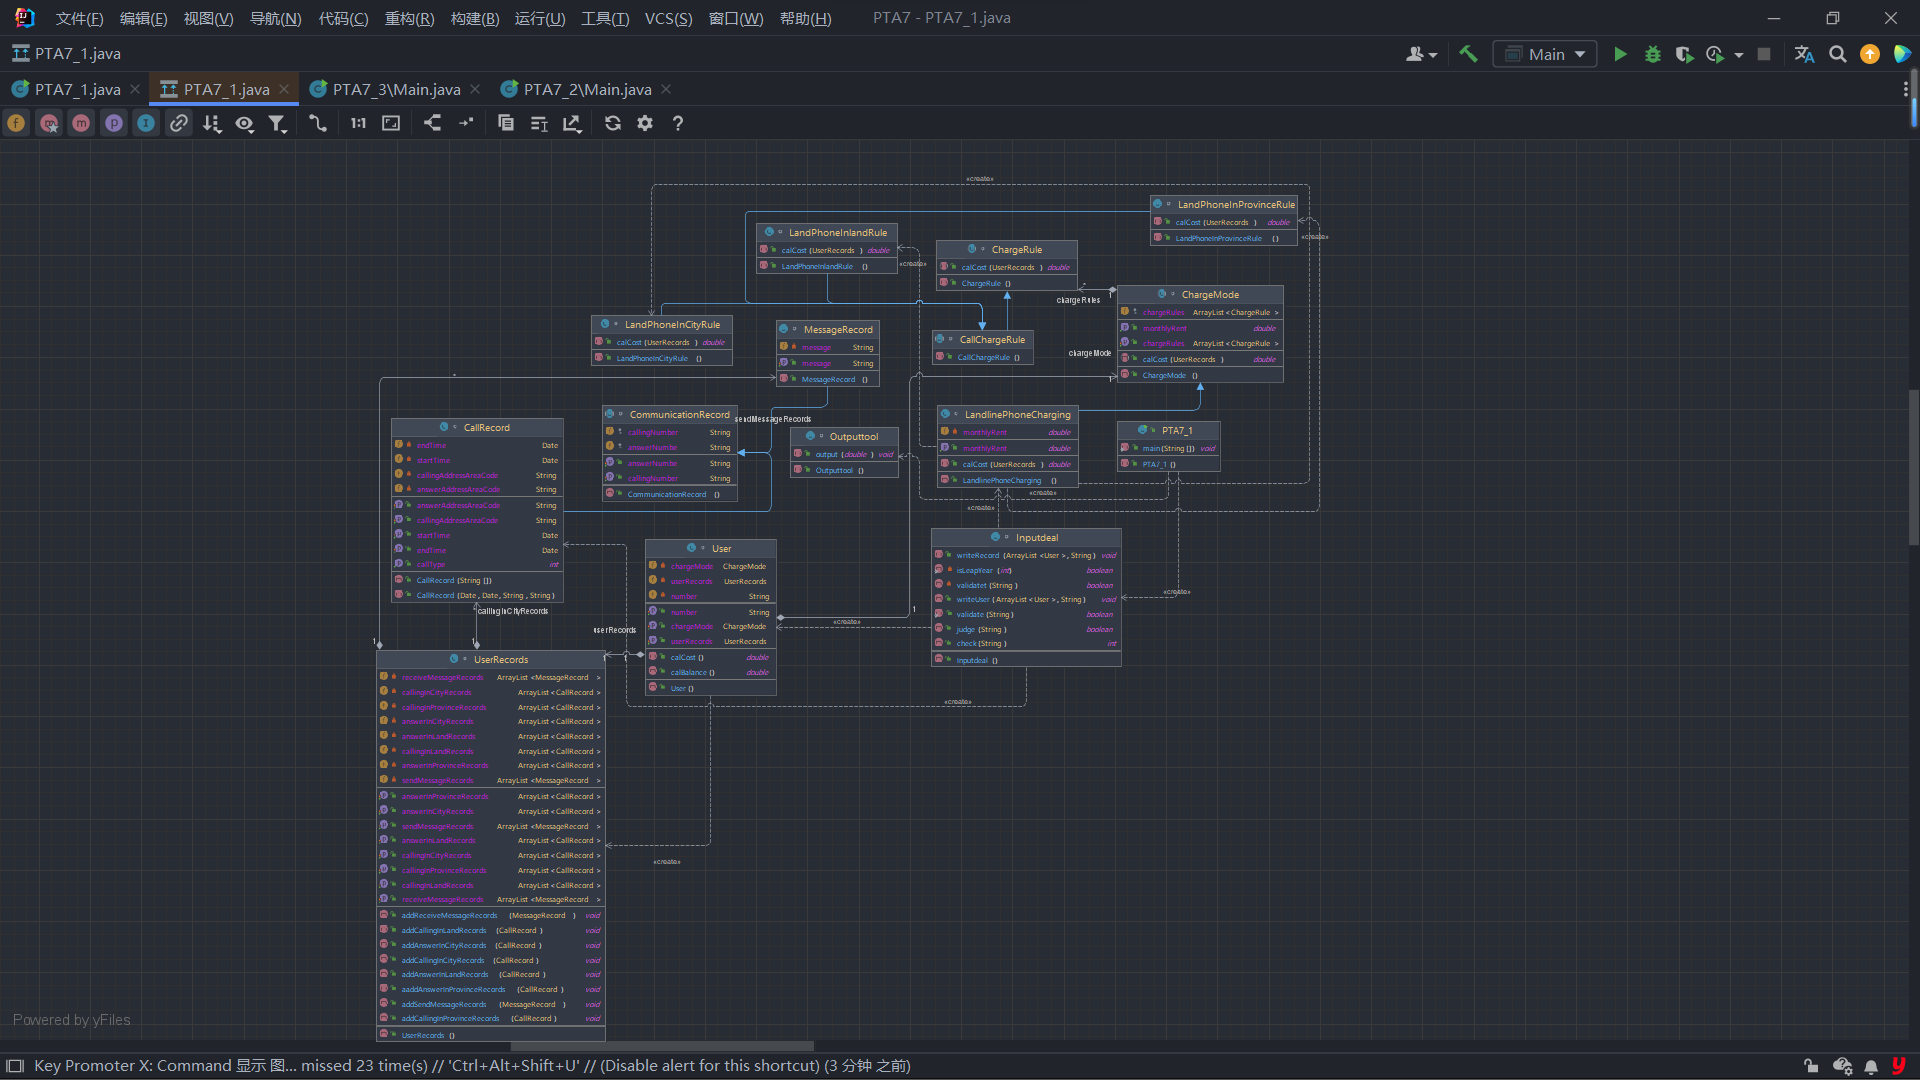The image size is (1920, 1080).
Task: Click the Refresh diagram data icon
Action: point(612,123)
